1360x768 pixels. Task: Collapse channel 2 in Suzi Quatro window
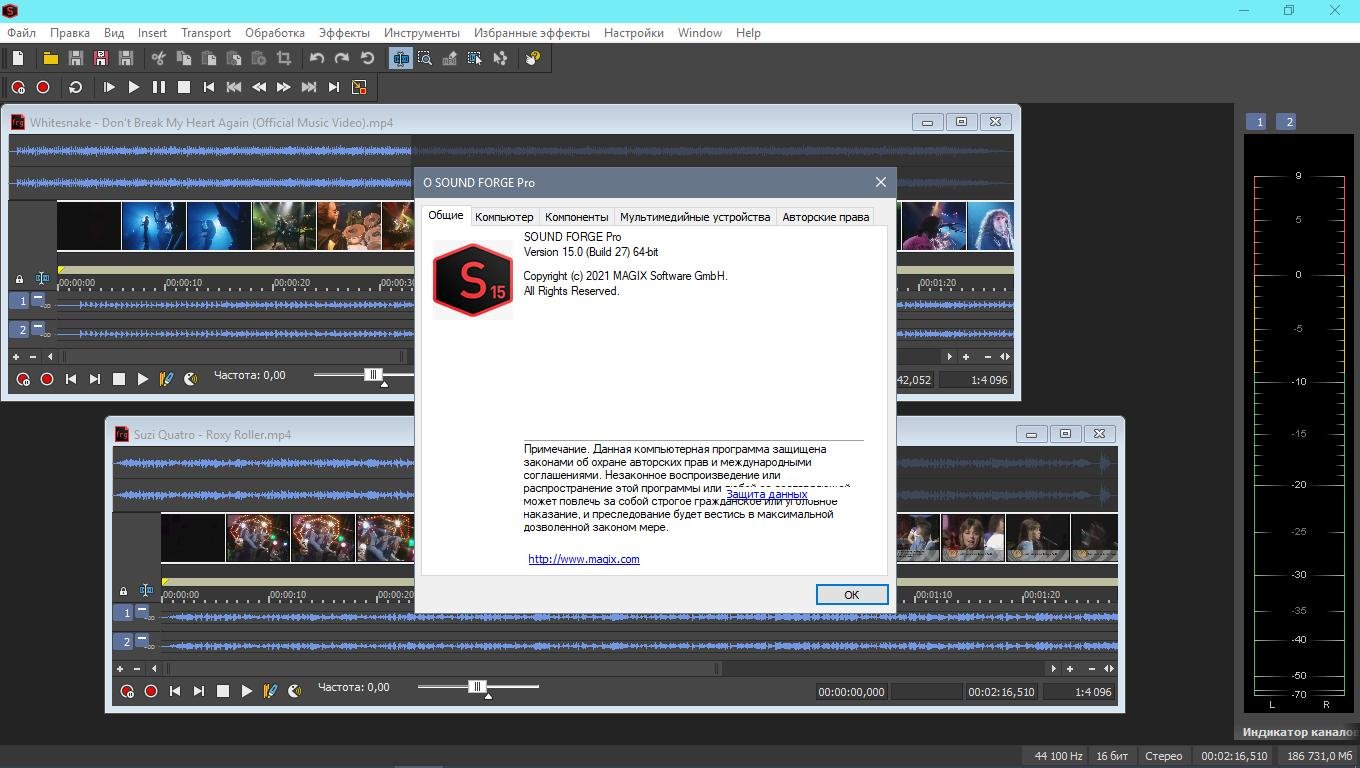coord(142,639)
